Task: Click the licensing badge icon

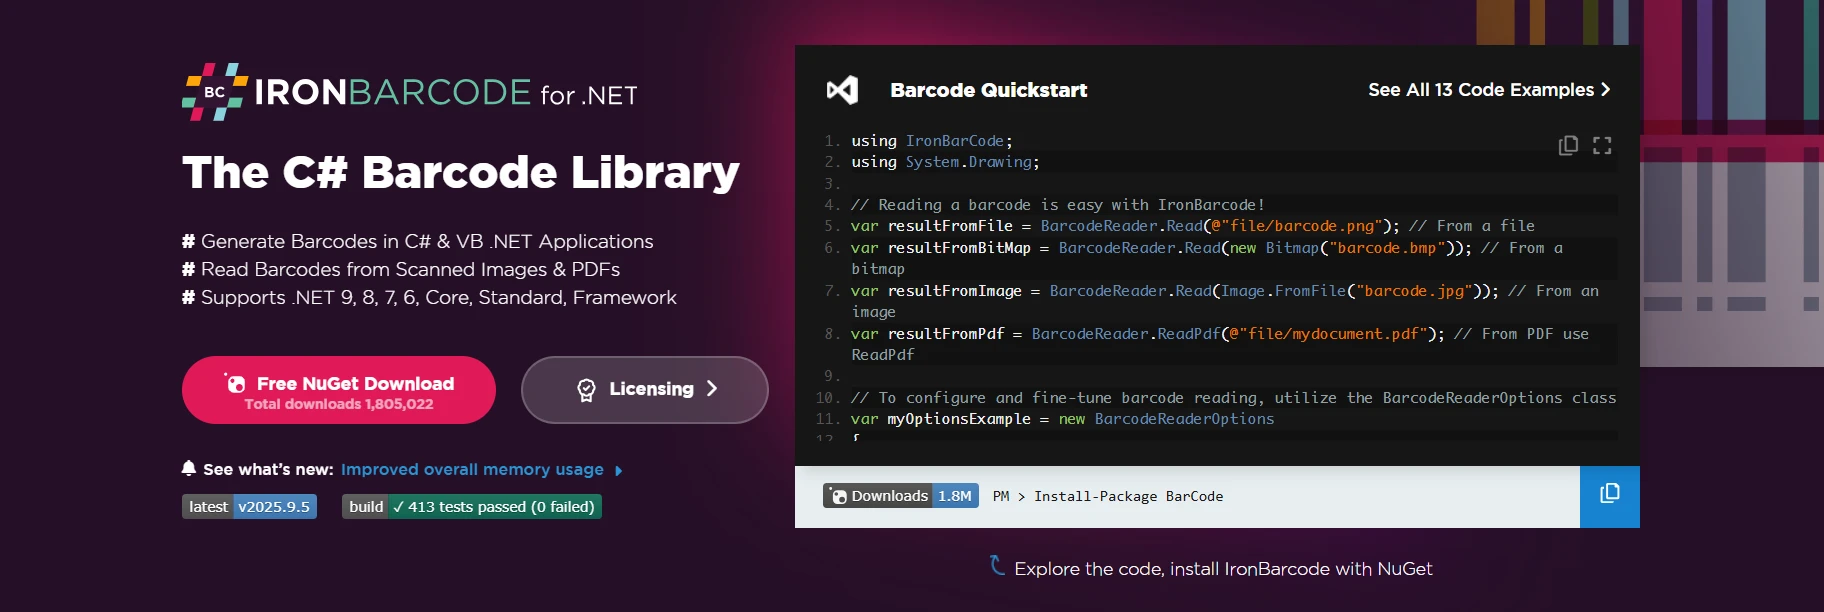Action: coord(586,390)
